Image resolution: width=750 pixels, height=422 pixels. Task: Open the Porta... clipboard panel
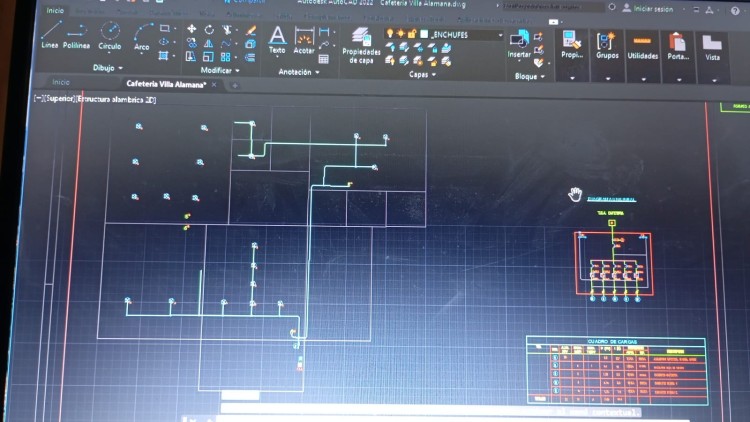[678, 47]
